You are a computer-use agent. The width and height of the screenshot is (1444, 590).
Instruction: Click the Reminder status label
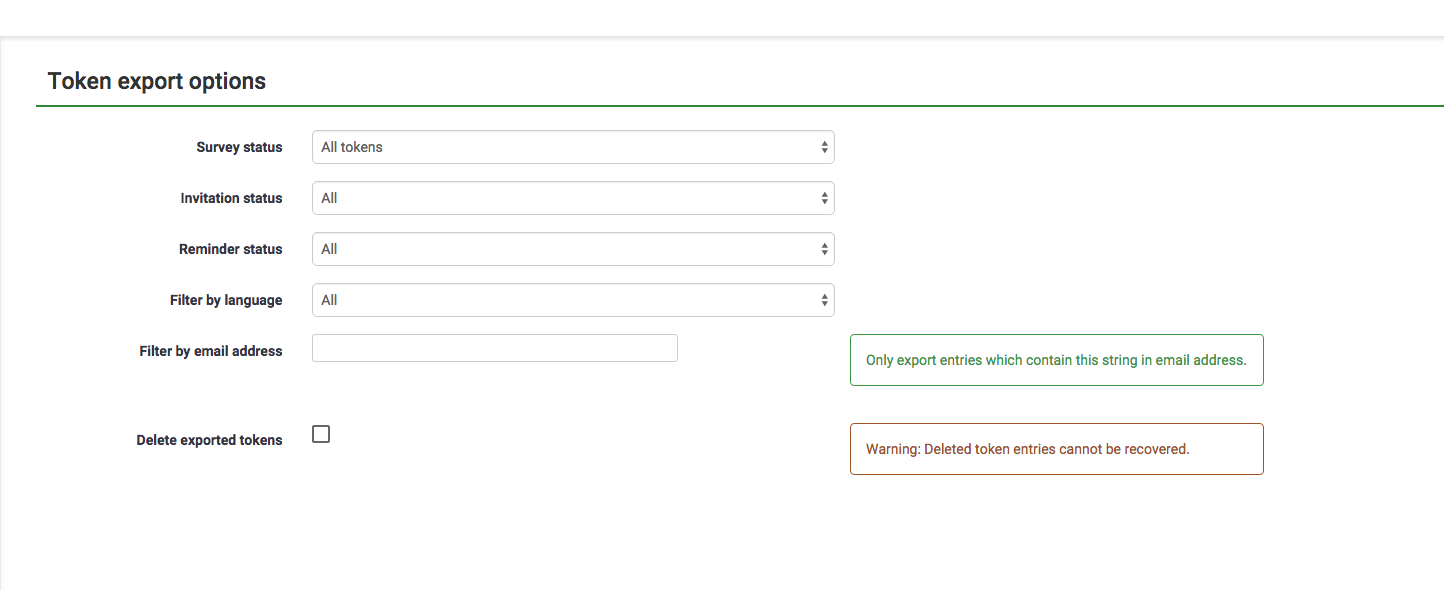click(230, 249)
